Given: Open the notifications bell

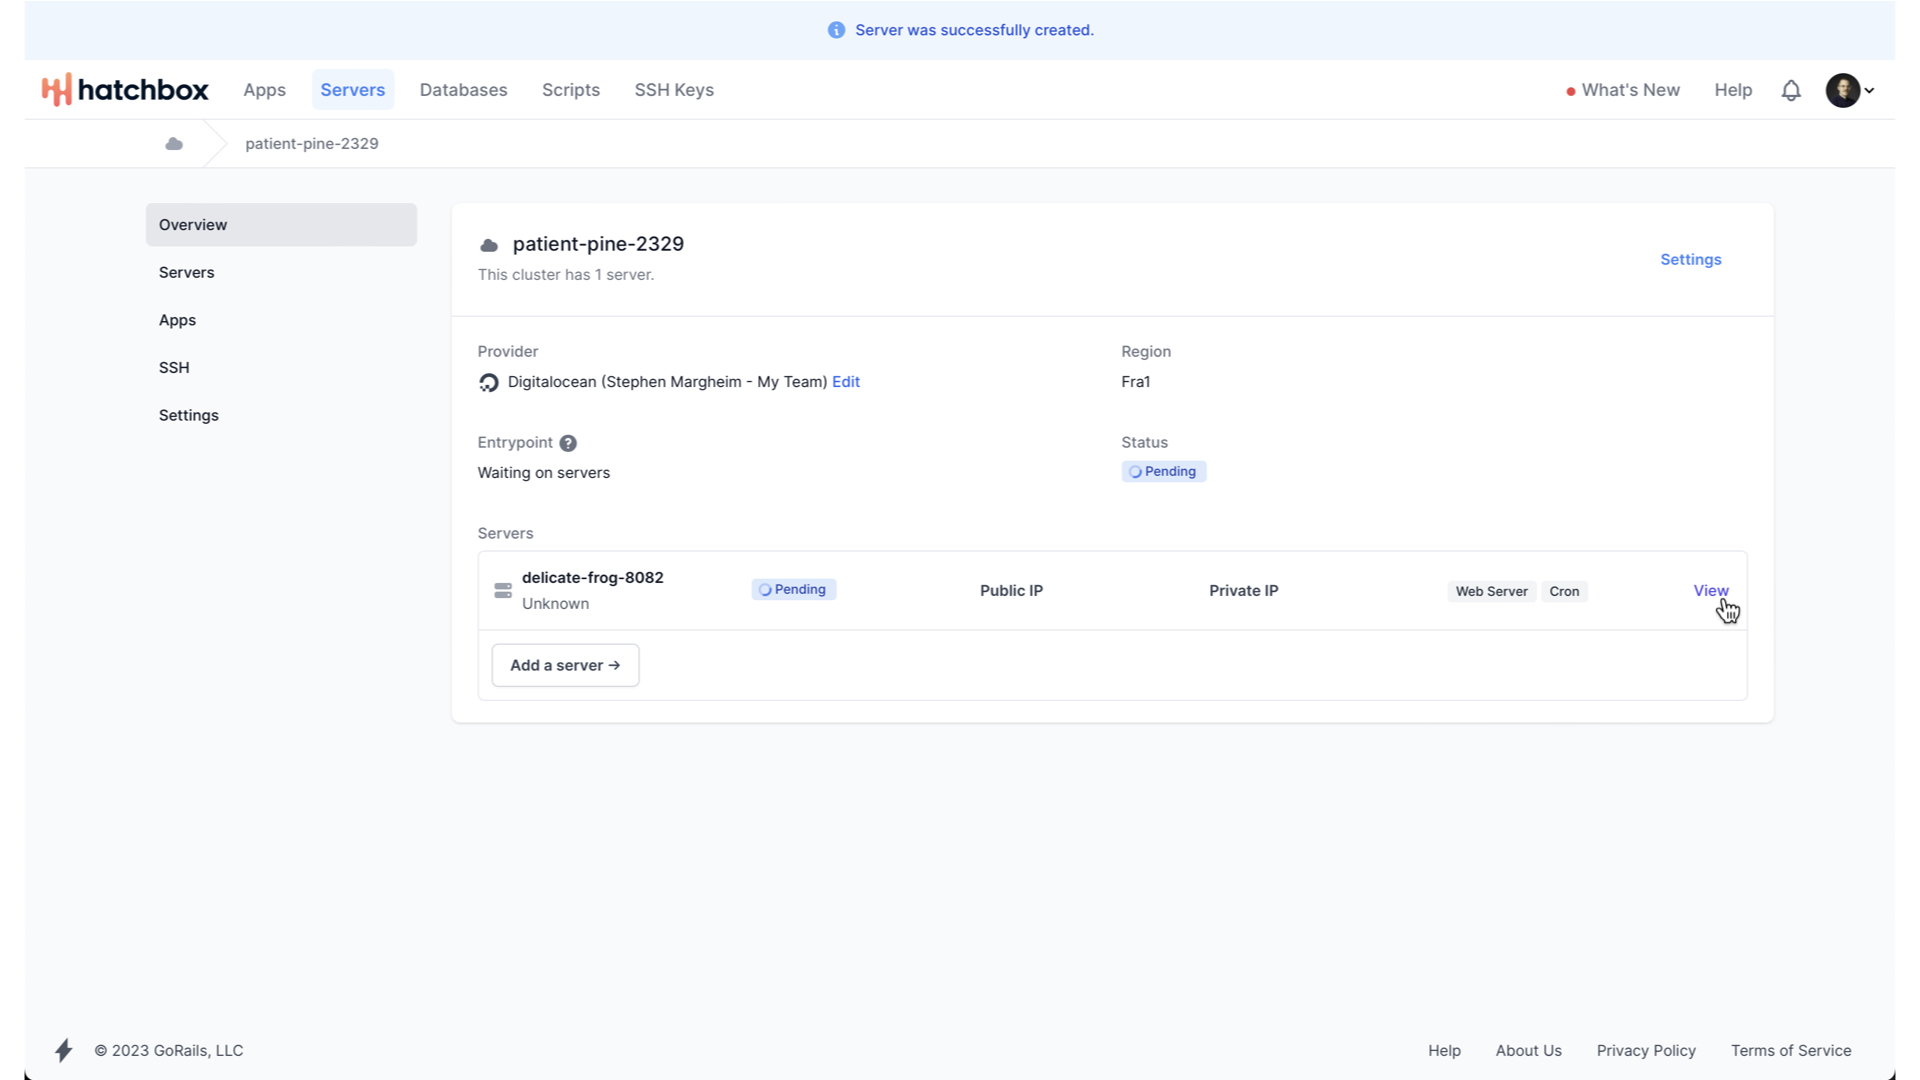Looking at the screenshot, I should tap(1791, 90).
